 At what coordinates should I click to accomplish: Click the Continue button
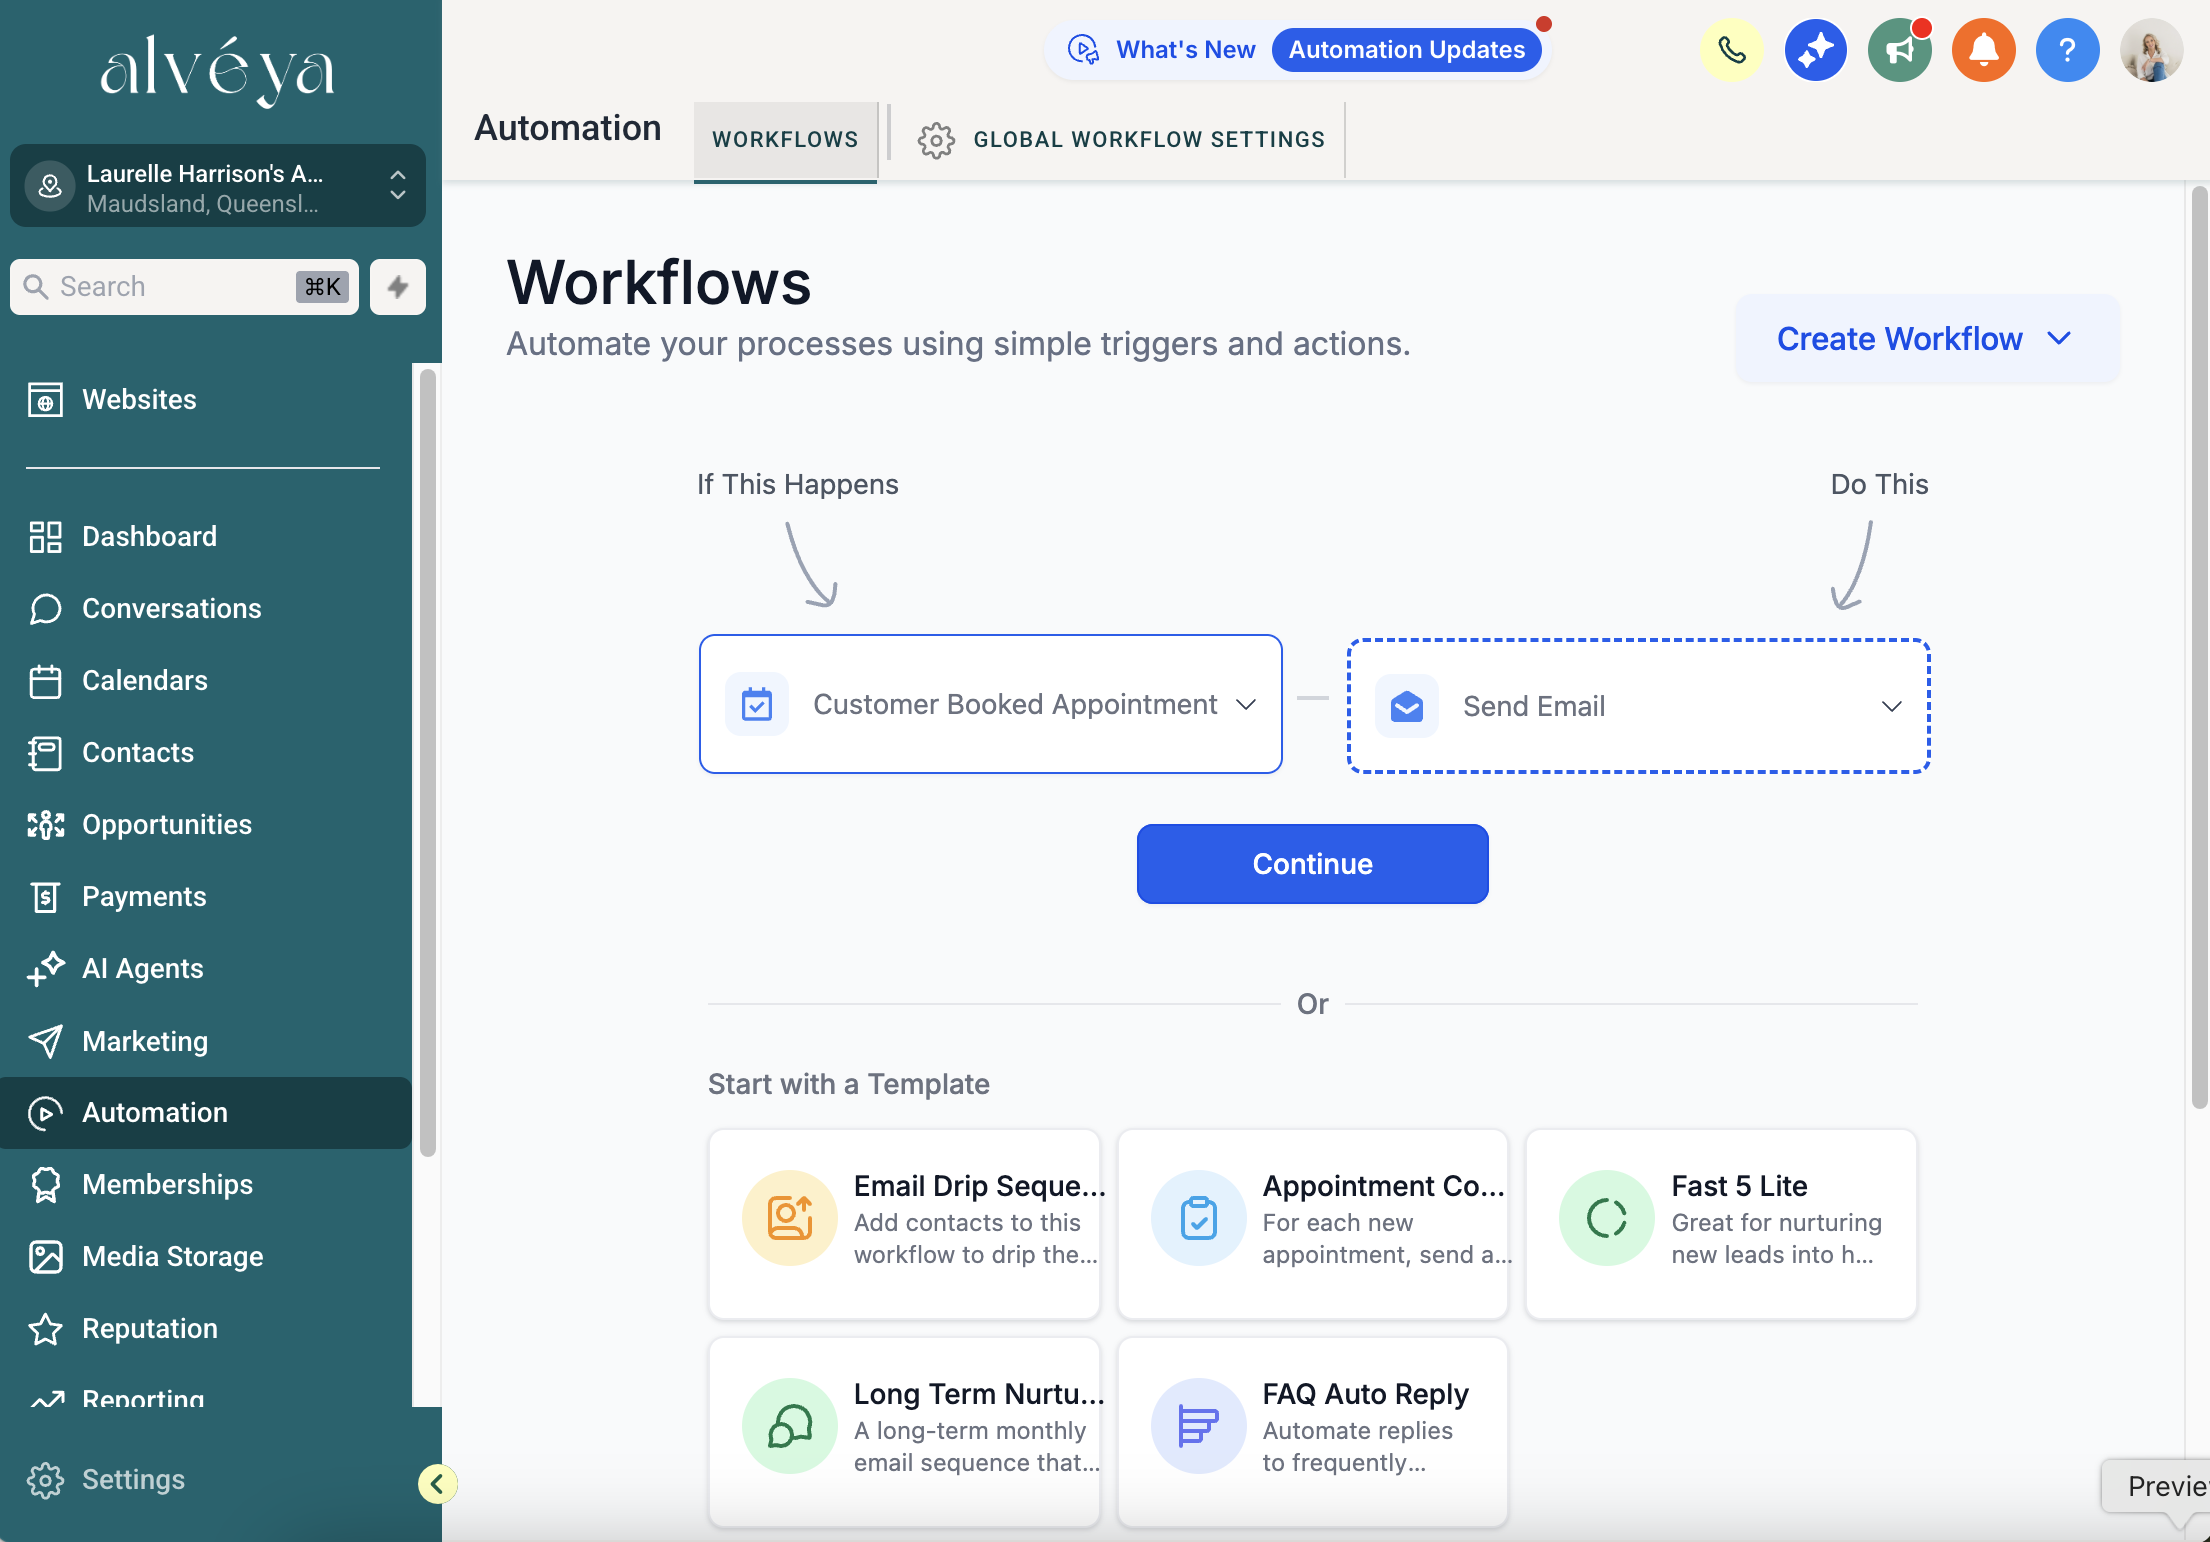tap(1312, 864)
